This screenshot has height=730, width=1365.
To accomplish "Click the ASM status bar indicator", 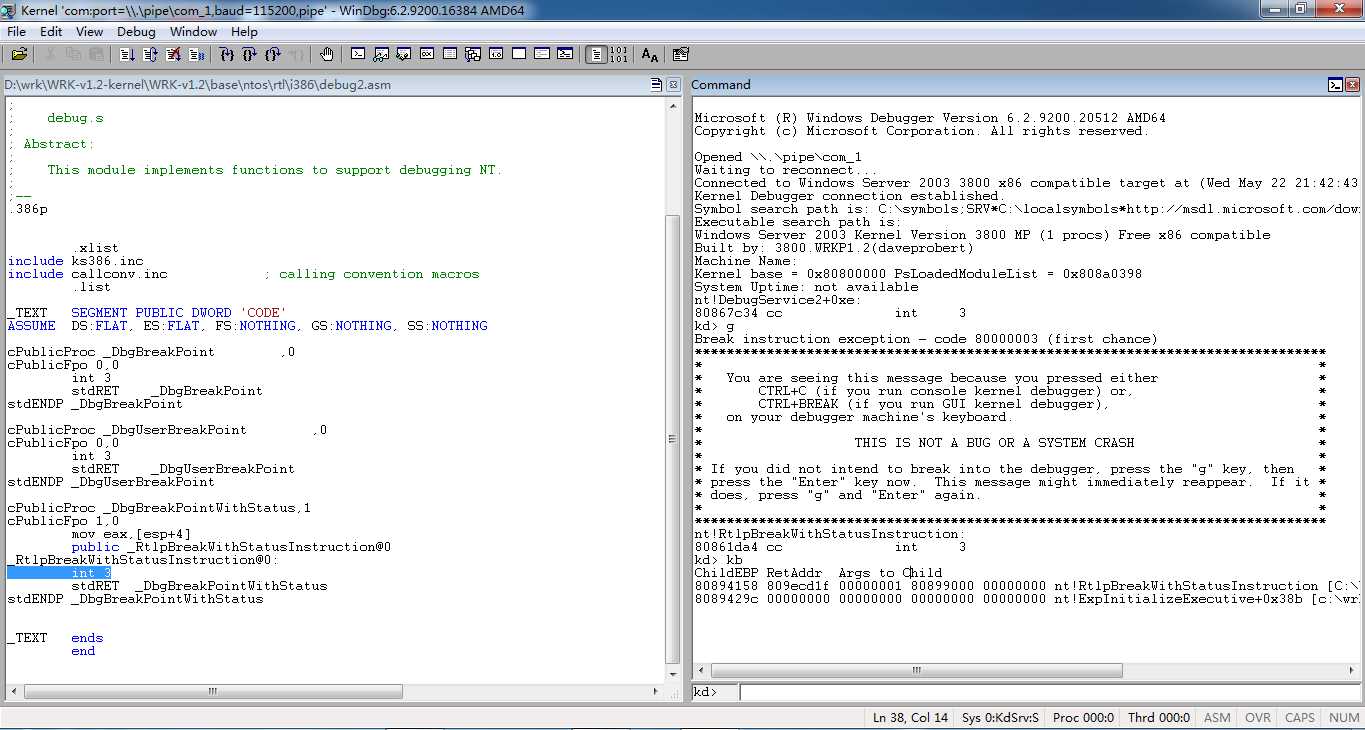I will (1217, 718).
